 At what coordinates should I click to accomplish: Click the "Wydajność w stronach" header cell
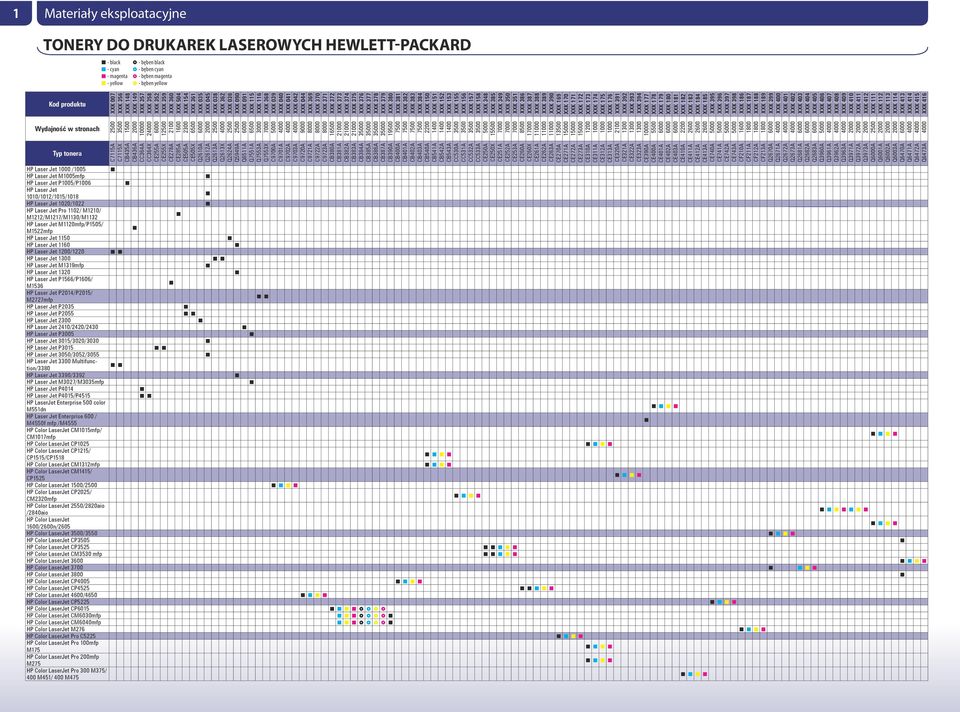(x=67, y=129)
